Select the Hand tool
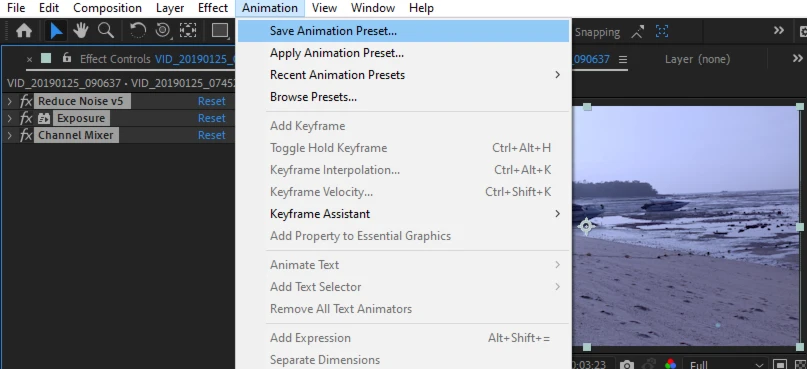Image resolution: width=807 pixels, height=369 pixels. coord(81,31)
